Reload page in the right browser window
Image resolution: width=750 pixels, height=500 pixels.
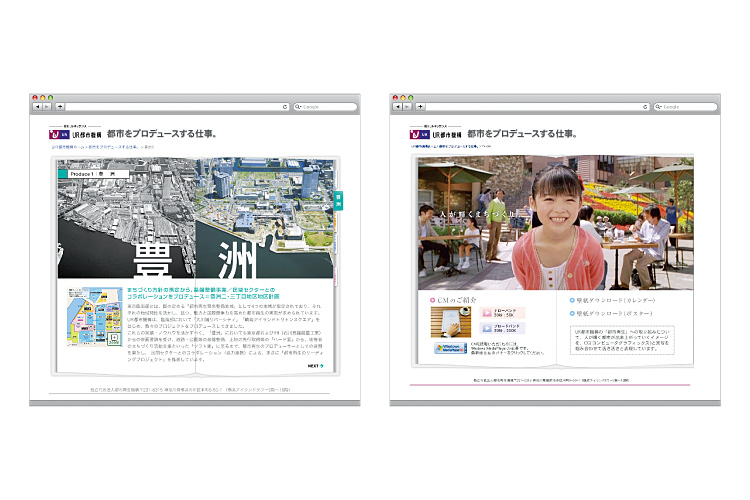[x=645, y=107]
